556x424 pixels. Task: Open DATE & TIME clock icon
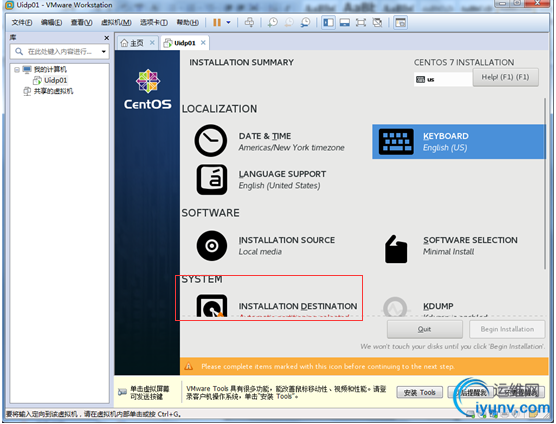click(211, 141)
